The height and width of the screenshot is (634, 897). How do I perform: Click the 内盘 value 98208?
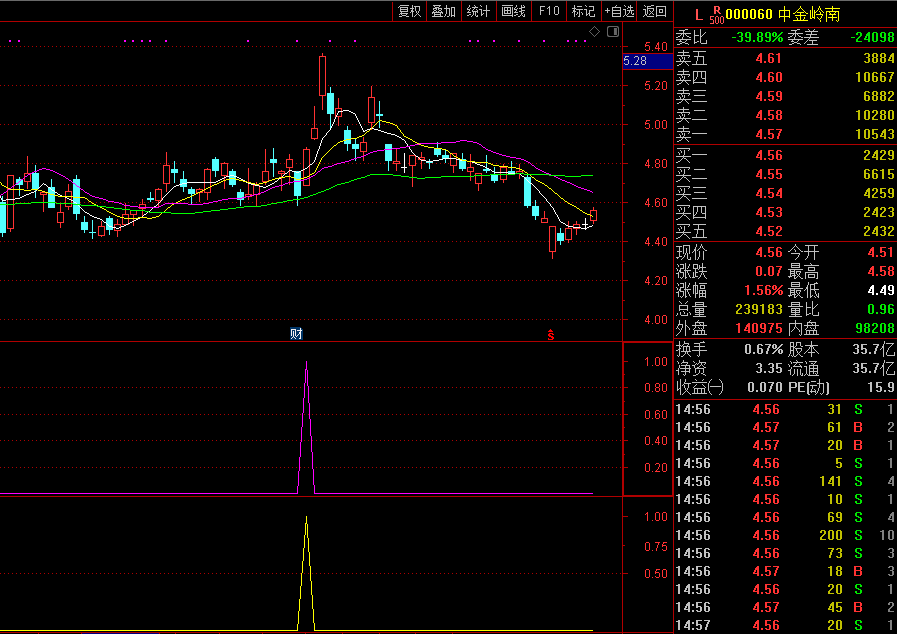[875, 328]
